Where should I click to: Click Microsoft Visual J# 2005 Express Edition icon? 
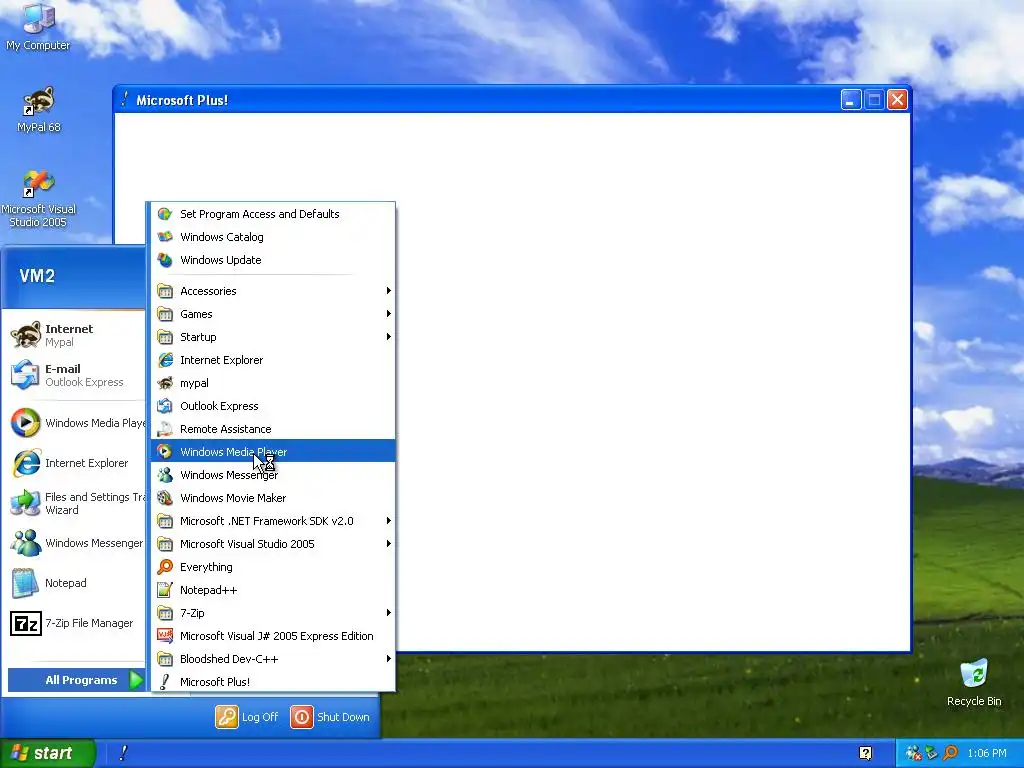(165, 635)
